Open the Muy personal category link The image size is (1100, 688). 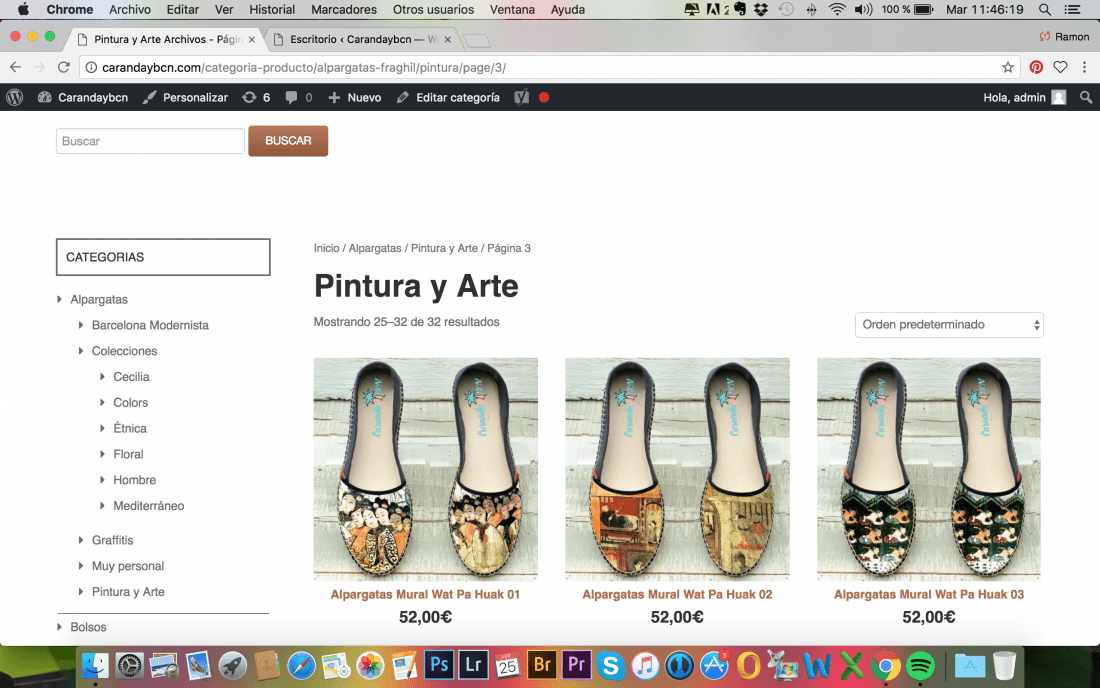coord(128,566)
